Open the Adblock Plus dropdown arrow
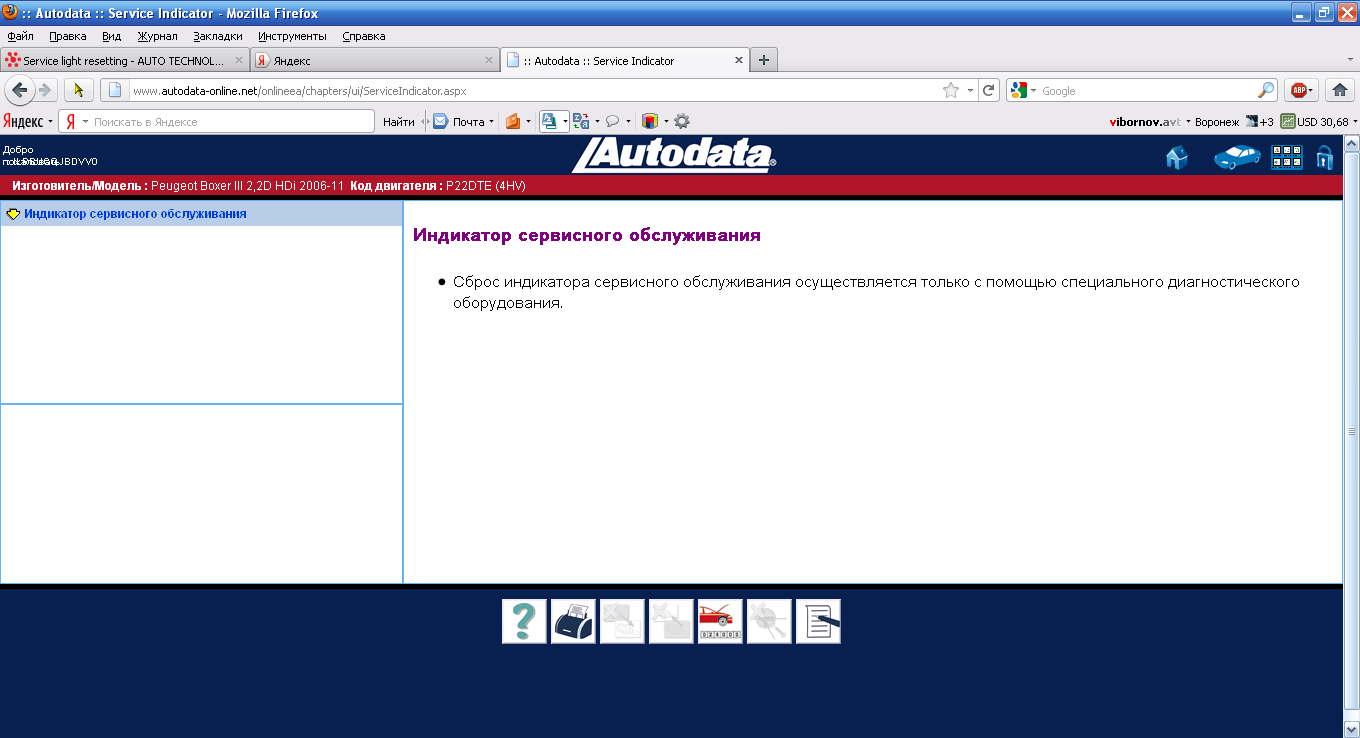Screen dimensions: 1360x738 (1311, 90)
